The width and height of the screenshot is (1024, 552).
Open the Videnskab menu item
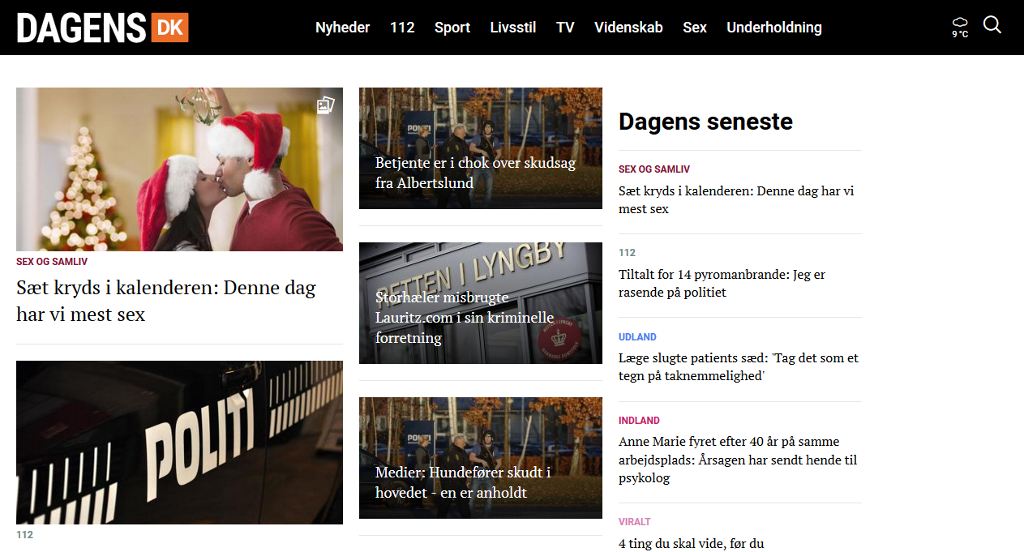tap(628, 27)
